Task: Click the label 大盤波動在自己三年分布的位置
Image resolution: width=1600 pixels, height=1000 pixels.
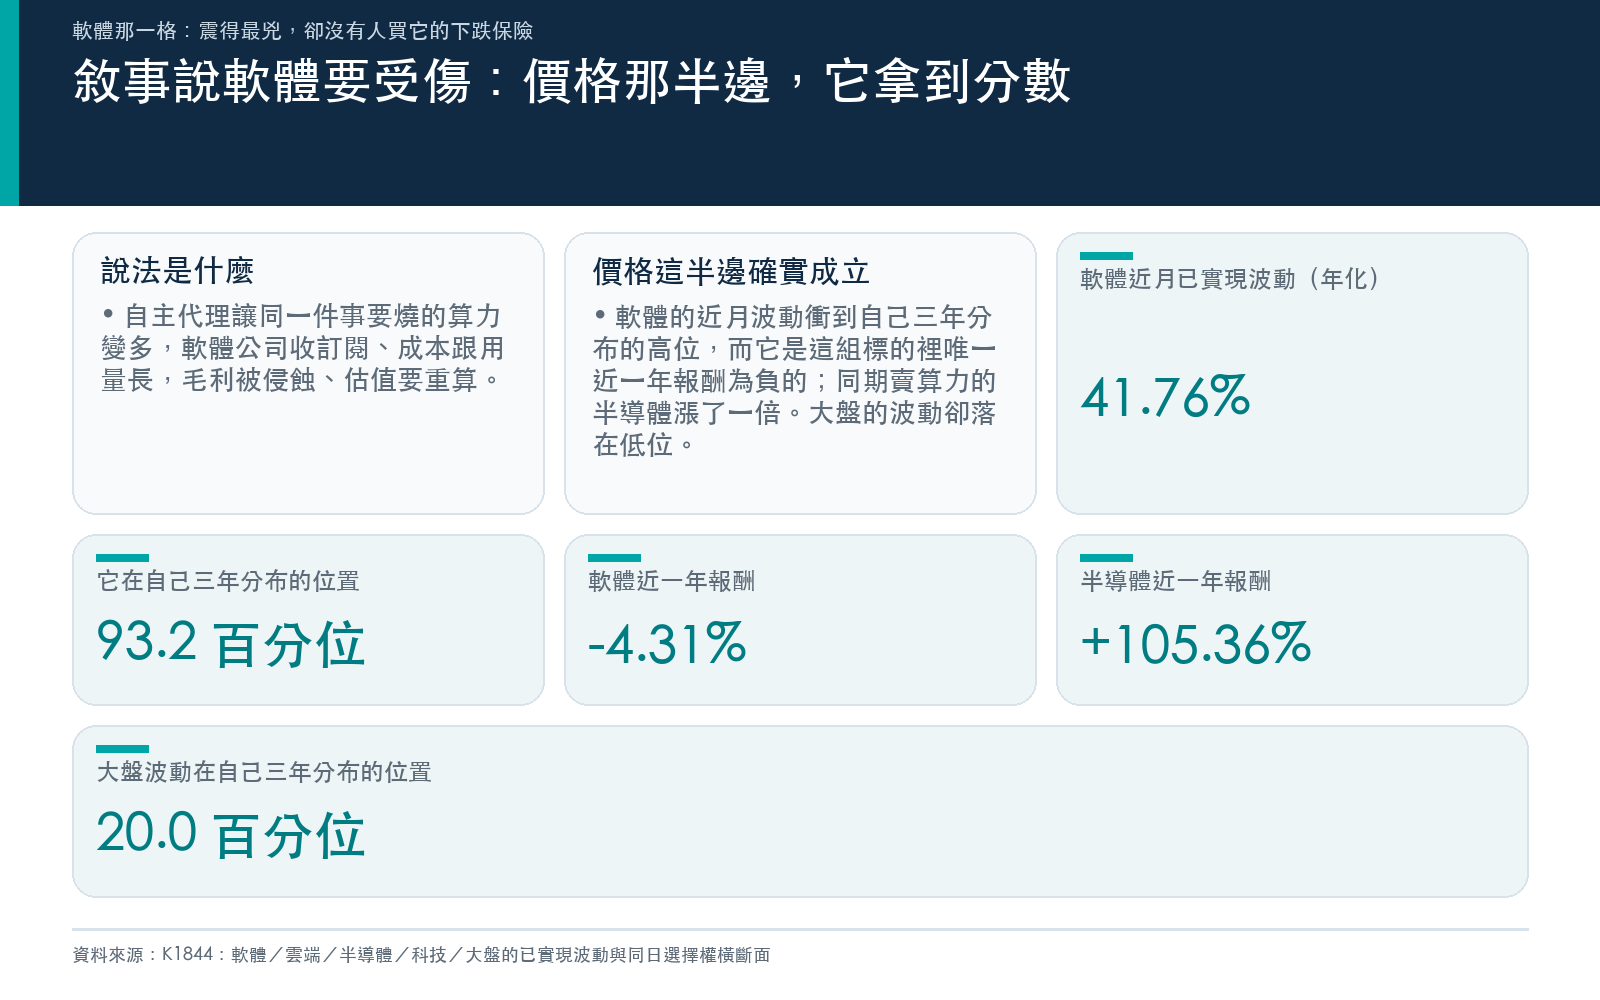Action: (x=264, y=772)
